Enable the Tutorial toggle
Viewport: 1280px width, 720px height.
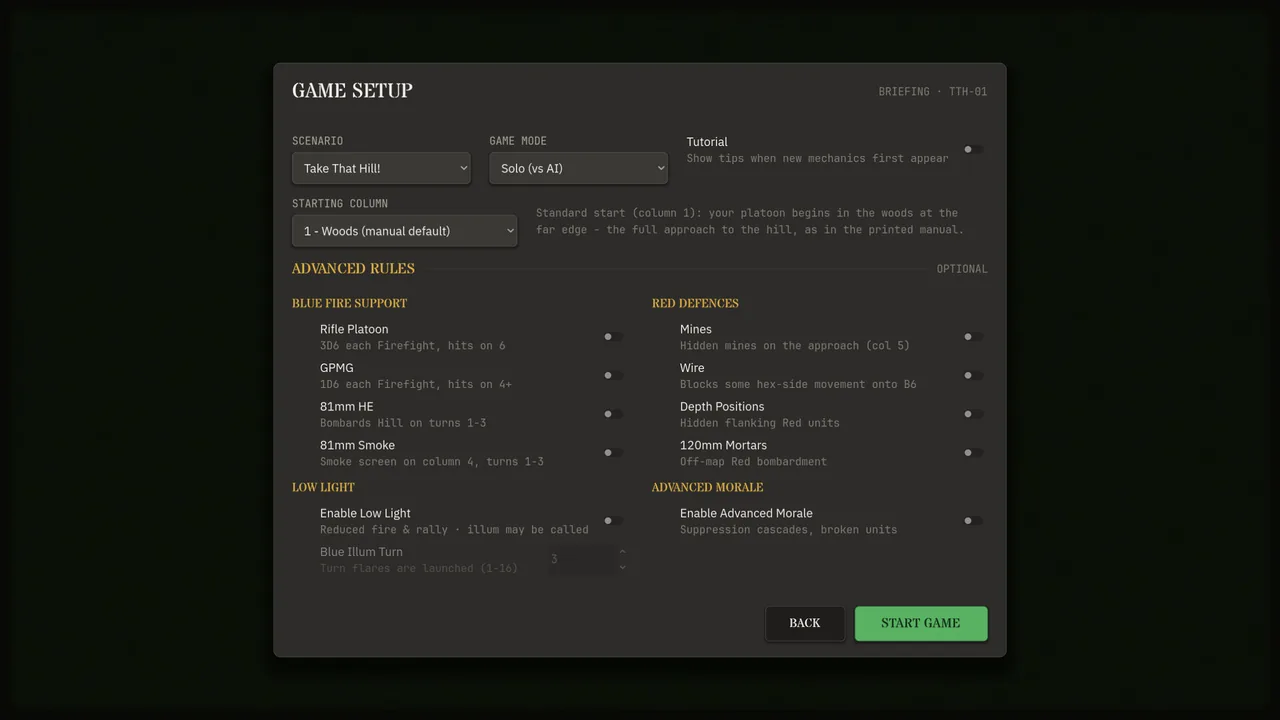tap(973, 150)
